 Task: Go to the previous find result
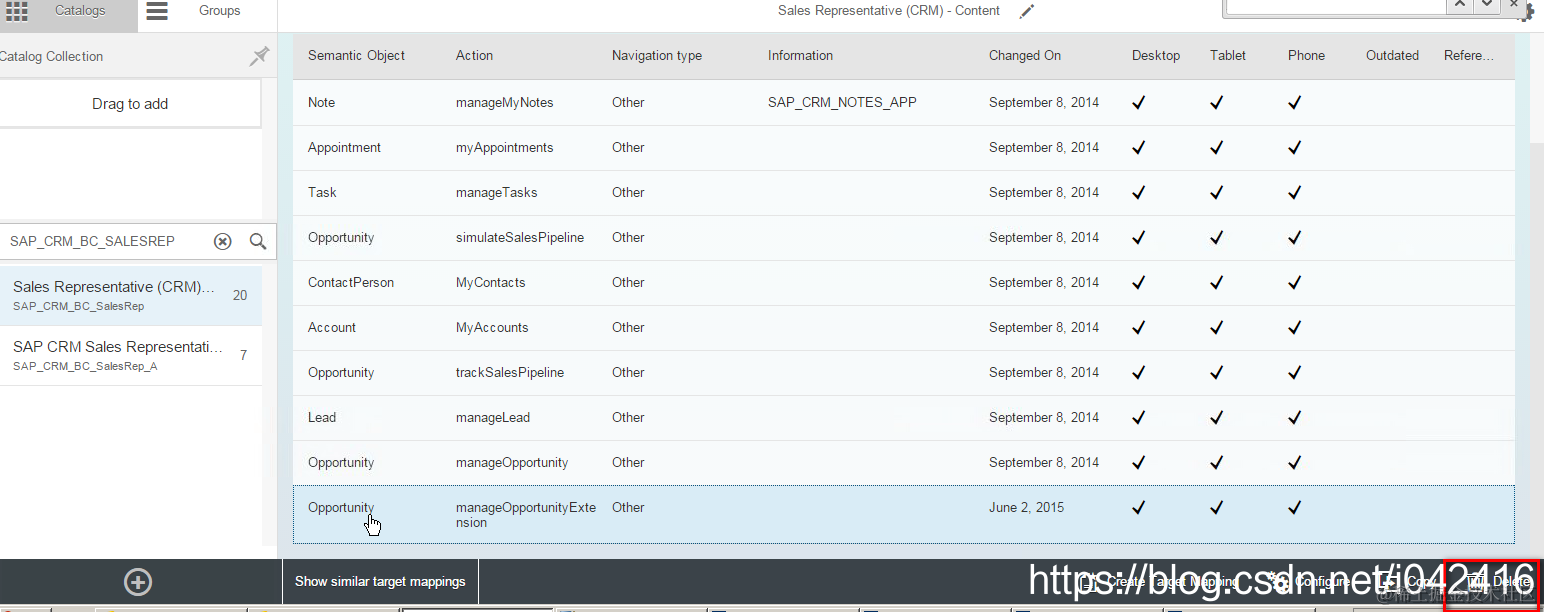(1461, 5)
